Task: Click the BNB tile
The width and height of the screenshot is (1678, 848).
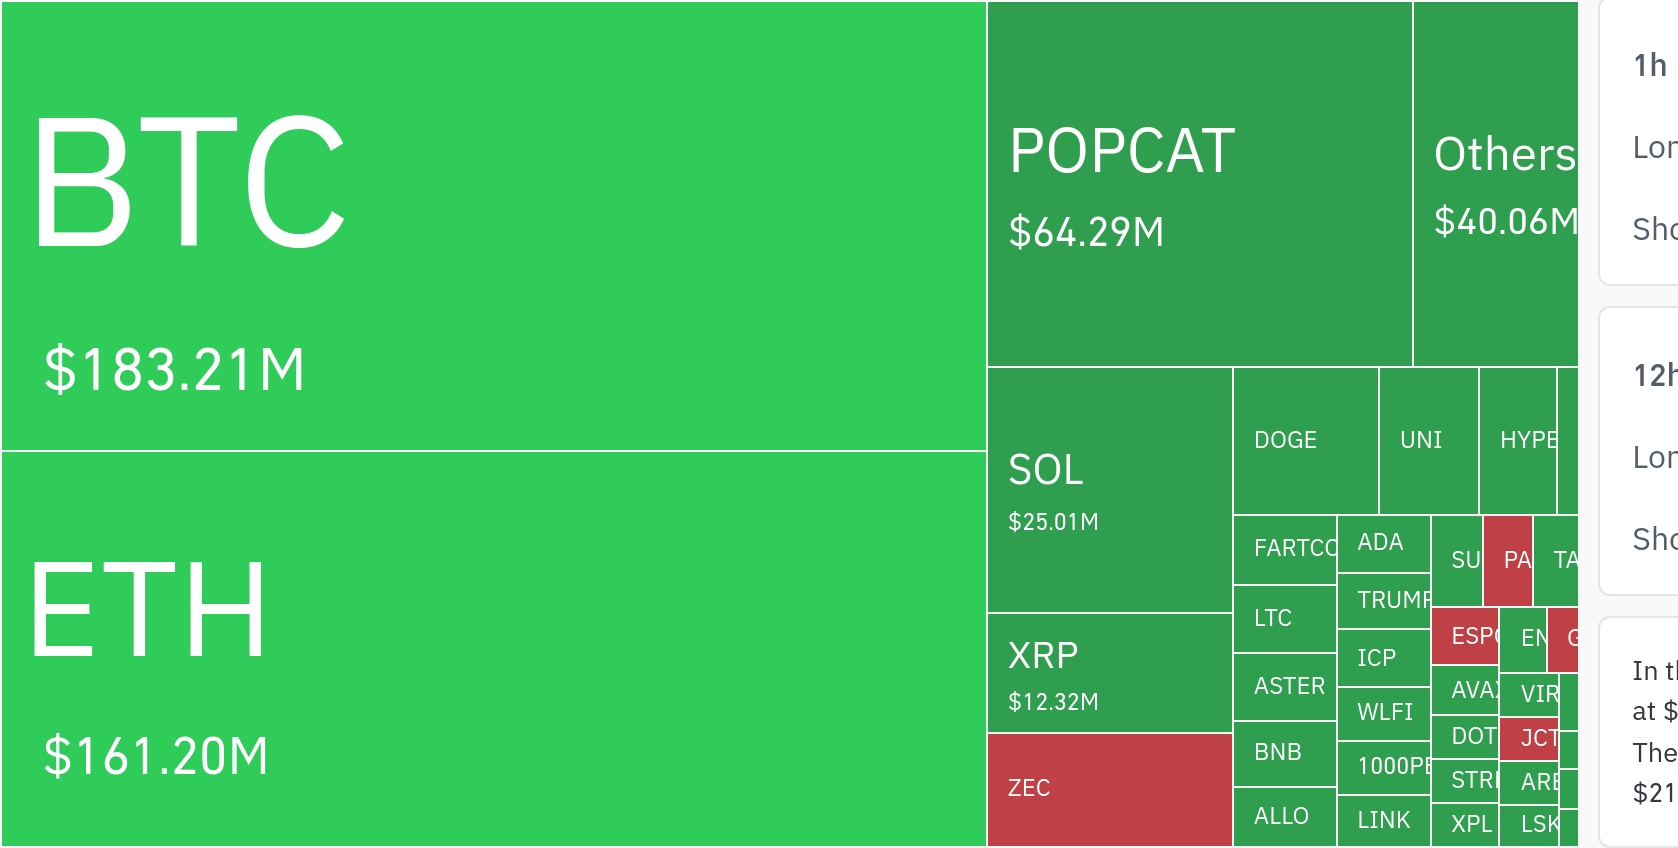Action: (1285, 753)
